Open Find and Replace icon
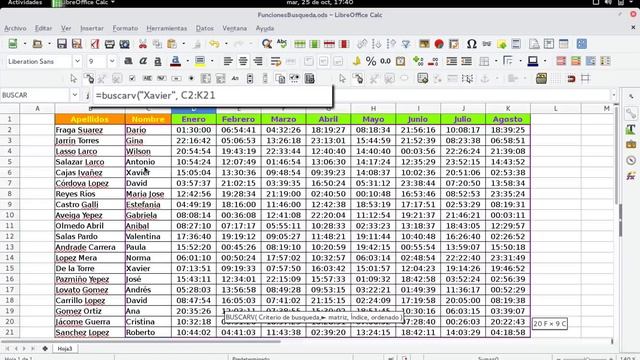The image size is (640, 360). 267,44
